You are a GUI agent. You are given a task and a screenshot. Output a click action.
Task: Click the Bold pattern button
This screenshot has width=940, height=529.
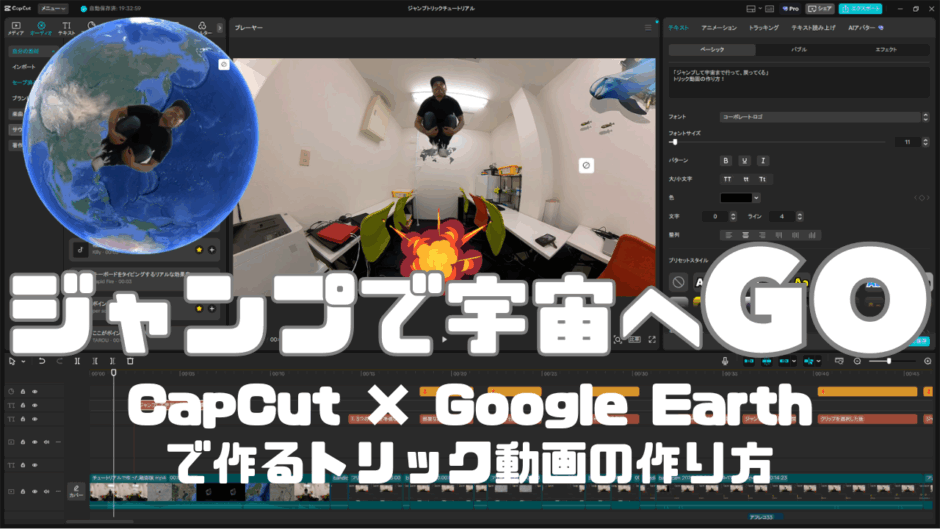(726, 160)
